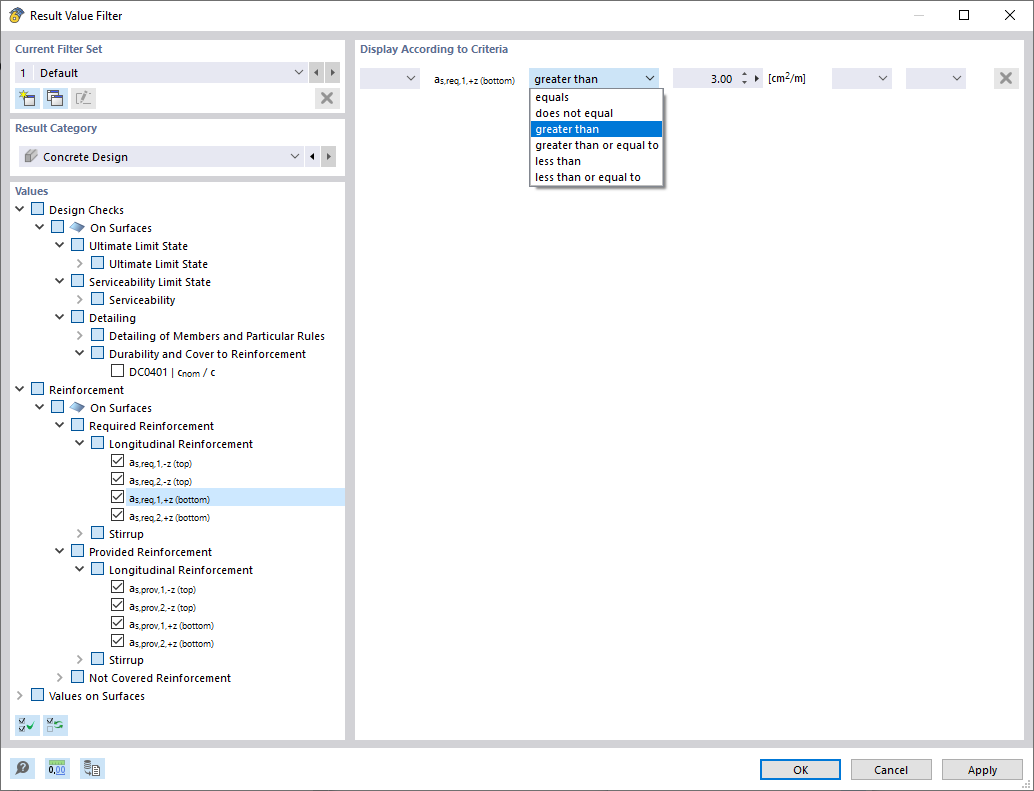Toggle as,prov,2,-z (top) checkbox

click(117, 604)
